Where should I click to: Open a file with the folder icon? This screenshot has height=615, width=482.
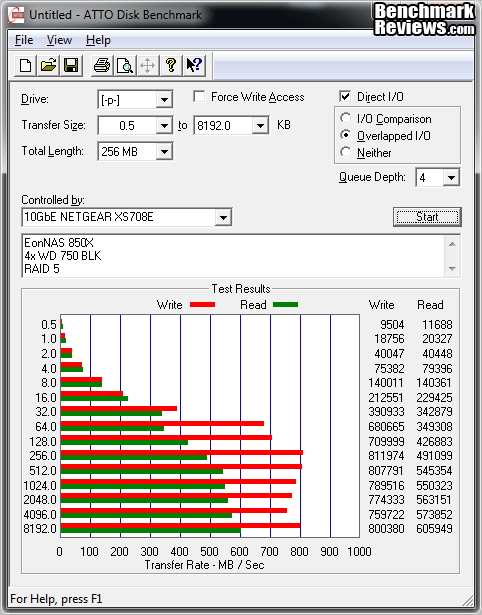pos(48,65)
